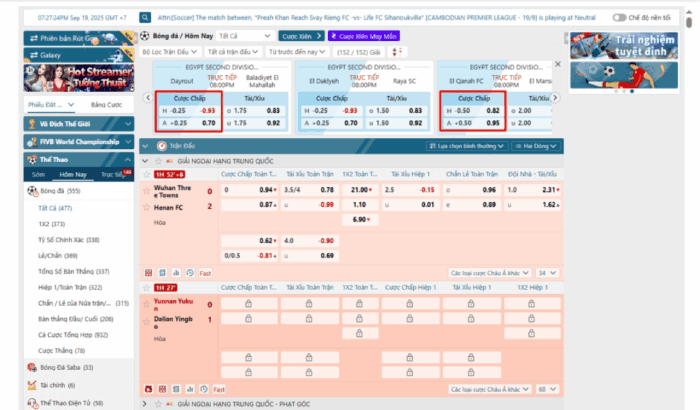
Task: Open Cá Cược Tổng Hợp (932)
Action: 73,335
